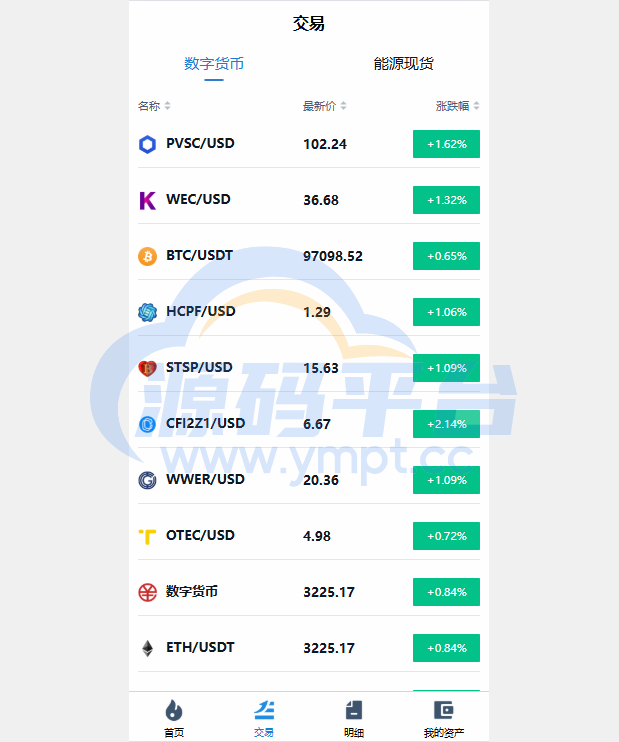Open the WWER/USD pair priced 20.36
The image size is (619, 742).
pos(309,480)
